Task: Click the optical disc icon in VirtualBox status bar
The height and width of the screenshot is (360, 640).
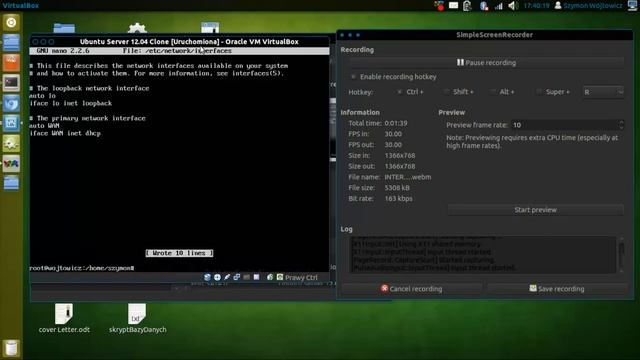Action: pyautogui.click(x=217, y=277)
